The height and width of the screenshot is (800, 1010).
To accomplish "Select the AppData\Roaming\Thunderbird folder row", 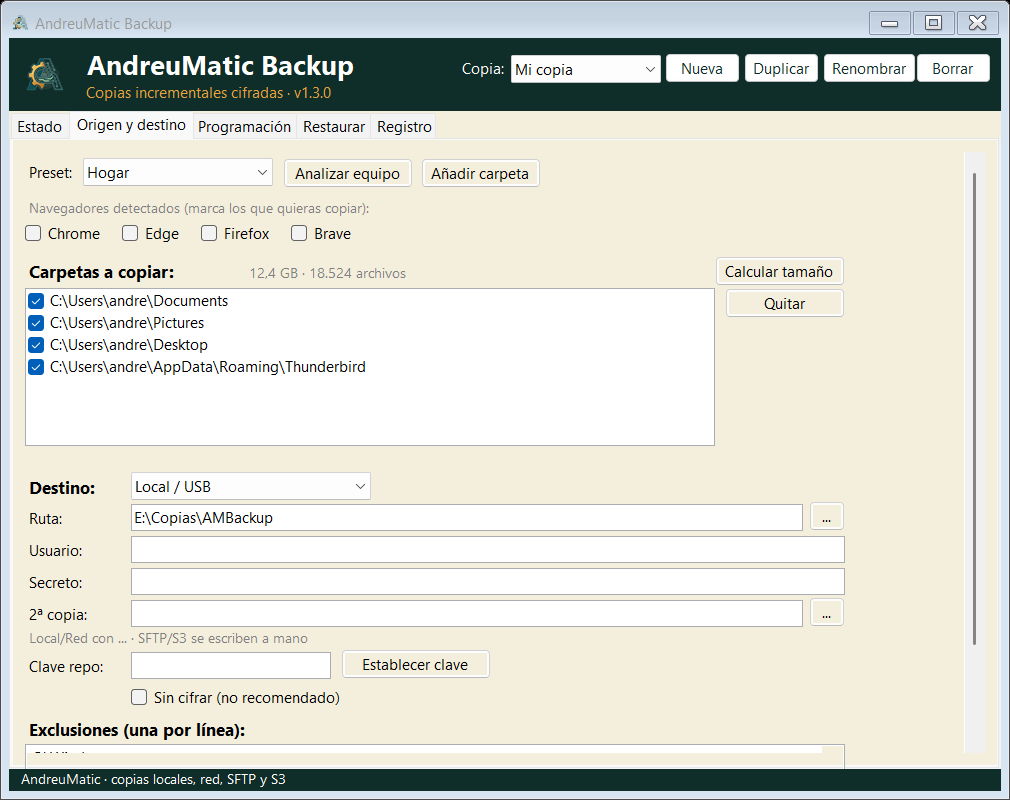I will 370,367.
